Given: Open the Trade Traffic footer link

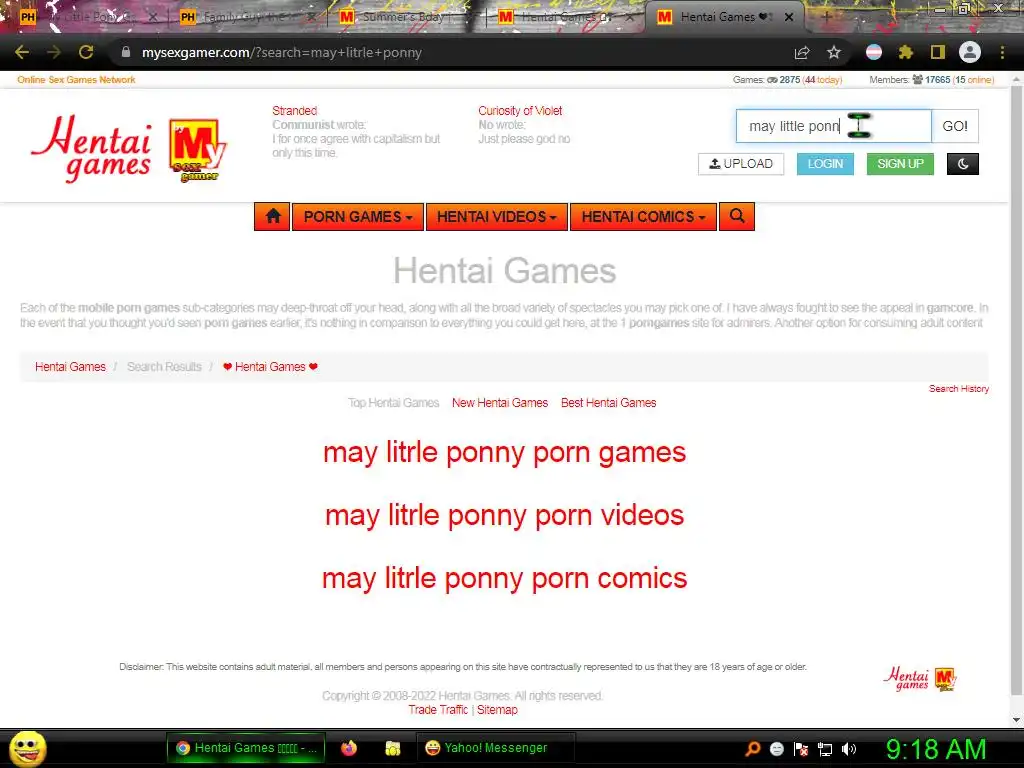Looking at the screenshot, I should (x=438, y=710).
